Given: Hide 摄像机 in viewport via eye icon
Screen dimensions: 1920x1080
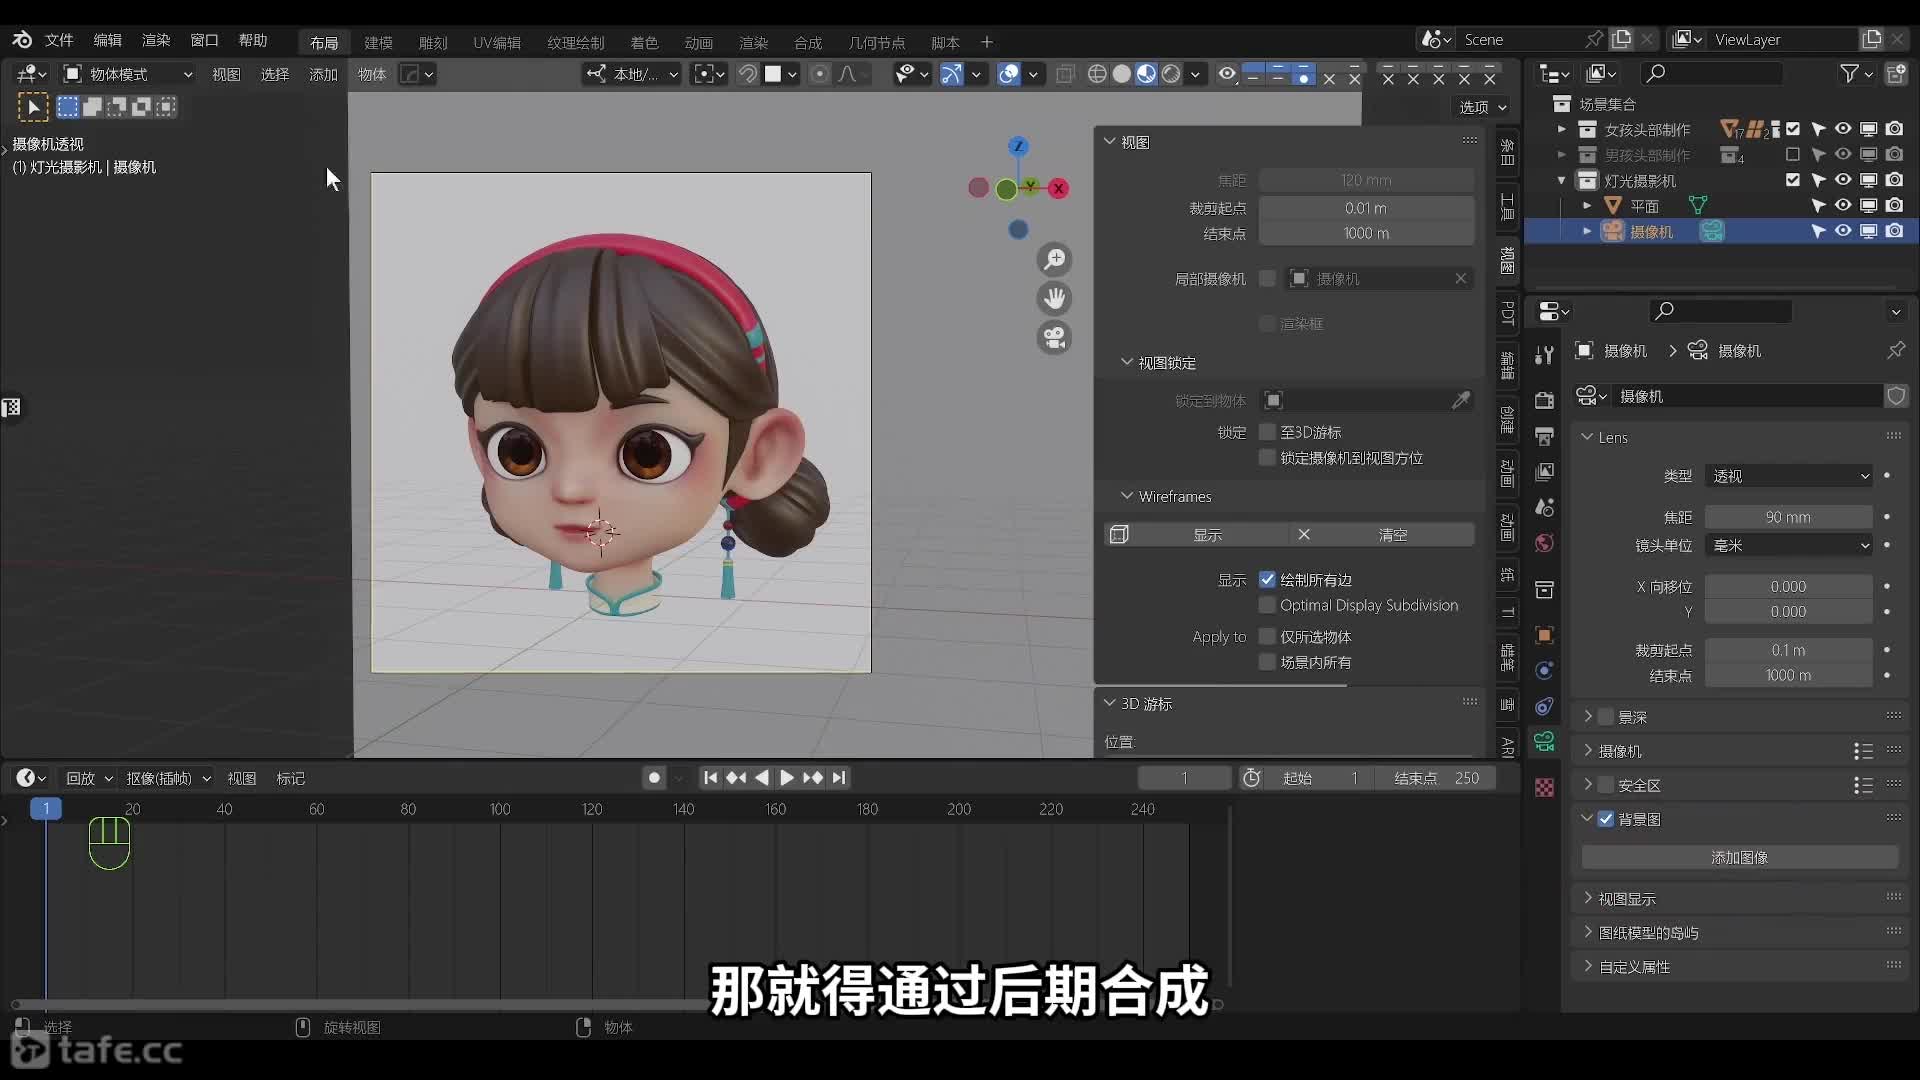Looking at the screenshot, I should (1843, 231).
